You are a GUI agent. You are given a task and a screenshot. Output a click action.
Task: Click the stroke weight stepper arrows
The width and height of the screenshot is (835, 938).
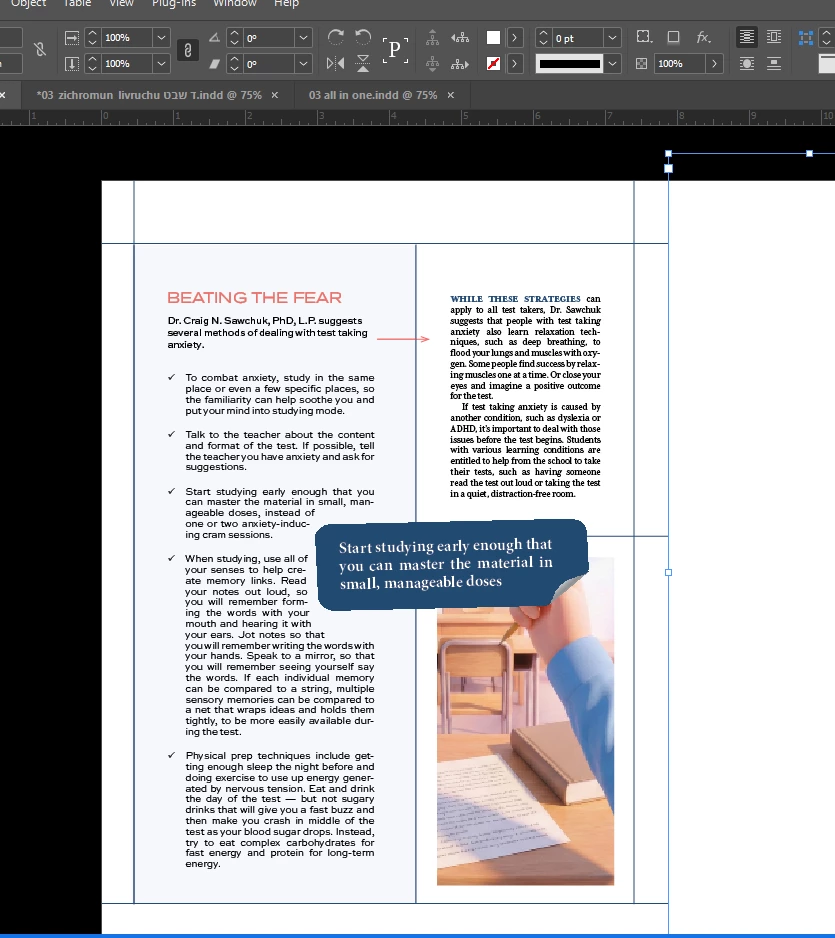543,38
